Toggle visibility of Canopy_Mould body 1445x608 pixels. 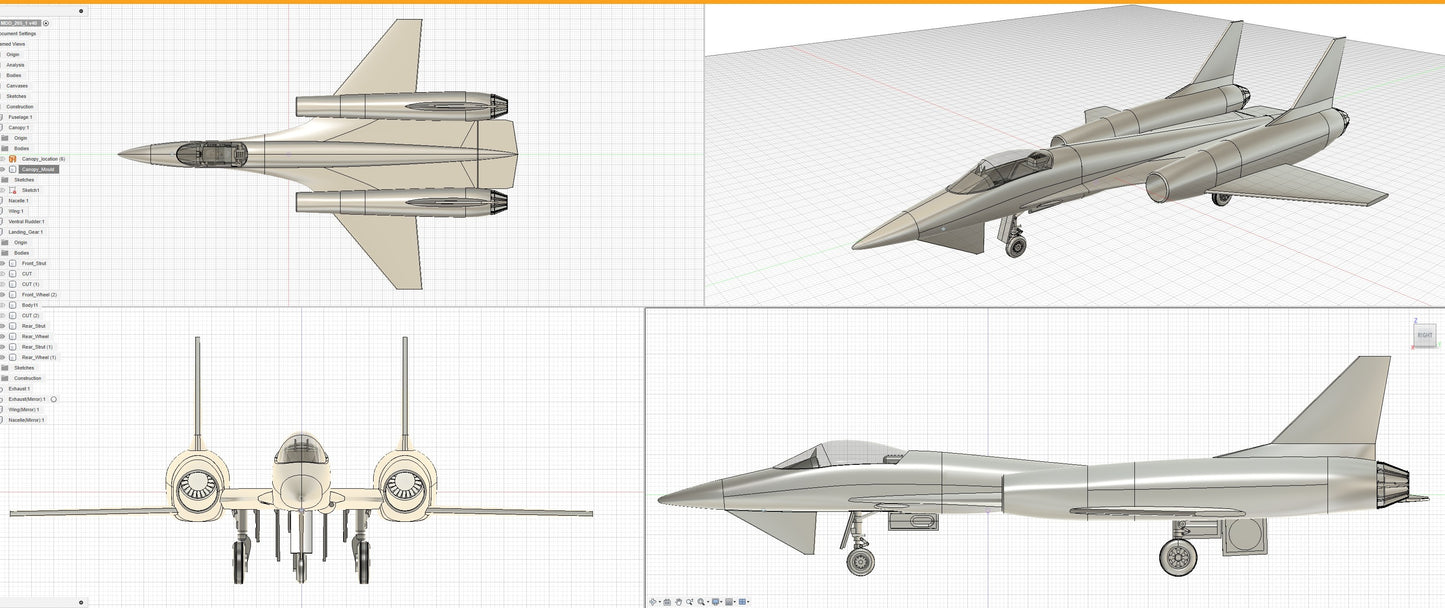(x=3, y=169)
